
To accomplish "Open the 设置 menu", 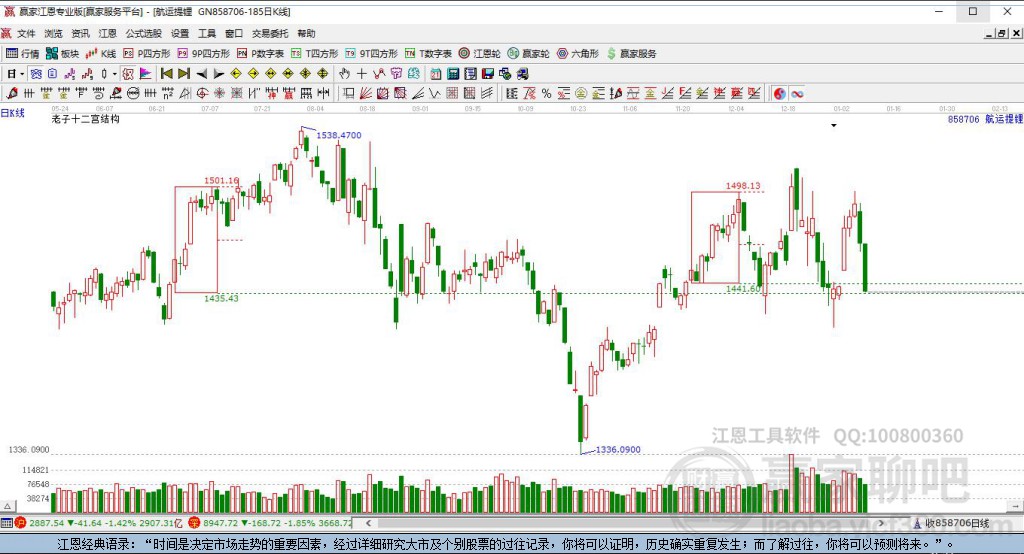I will [180, 33].
